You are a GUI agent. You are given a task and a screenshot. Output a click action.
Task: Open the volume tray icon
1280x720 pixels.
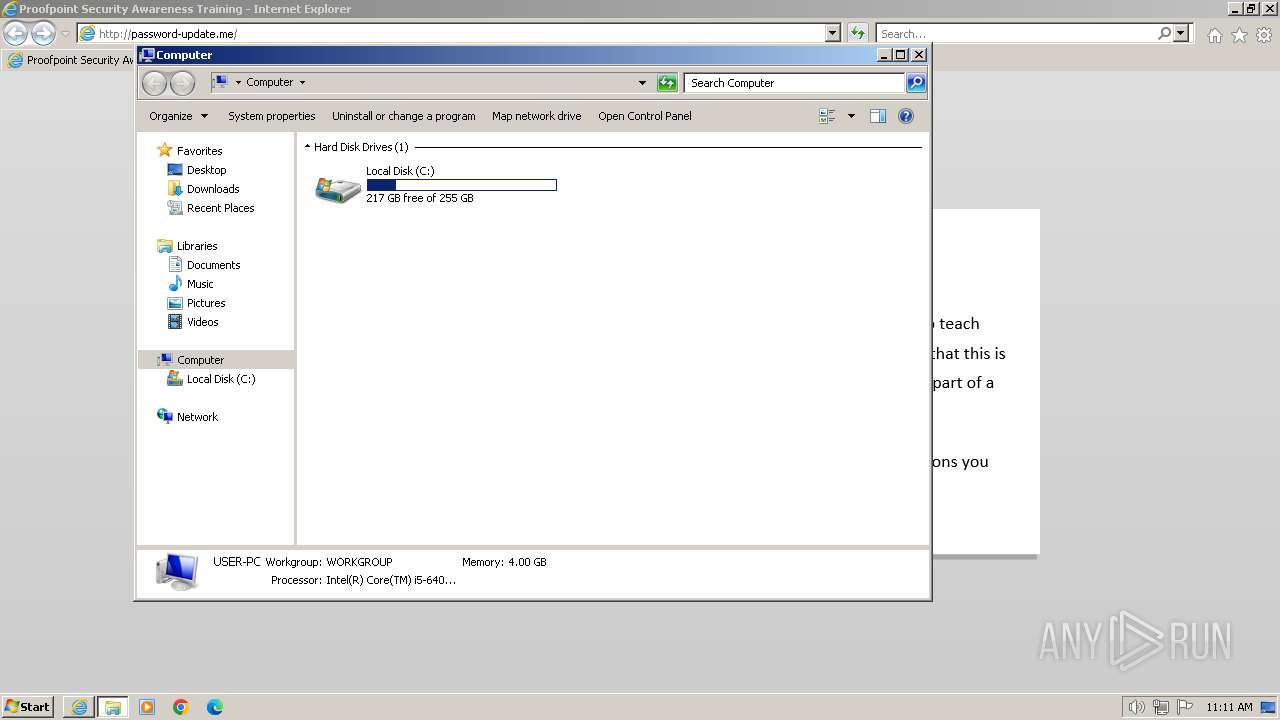point(1136,707)
